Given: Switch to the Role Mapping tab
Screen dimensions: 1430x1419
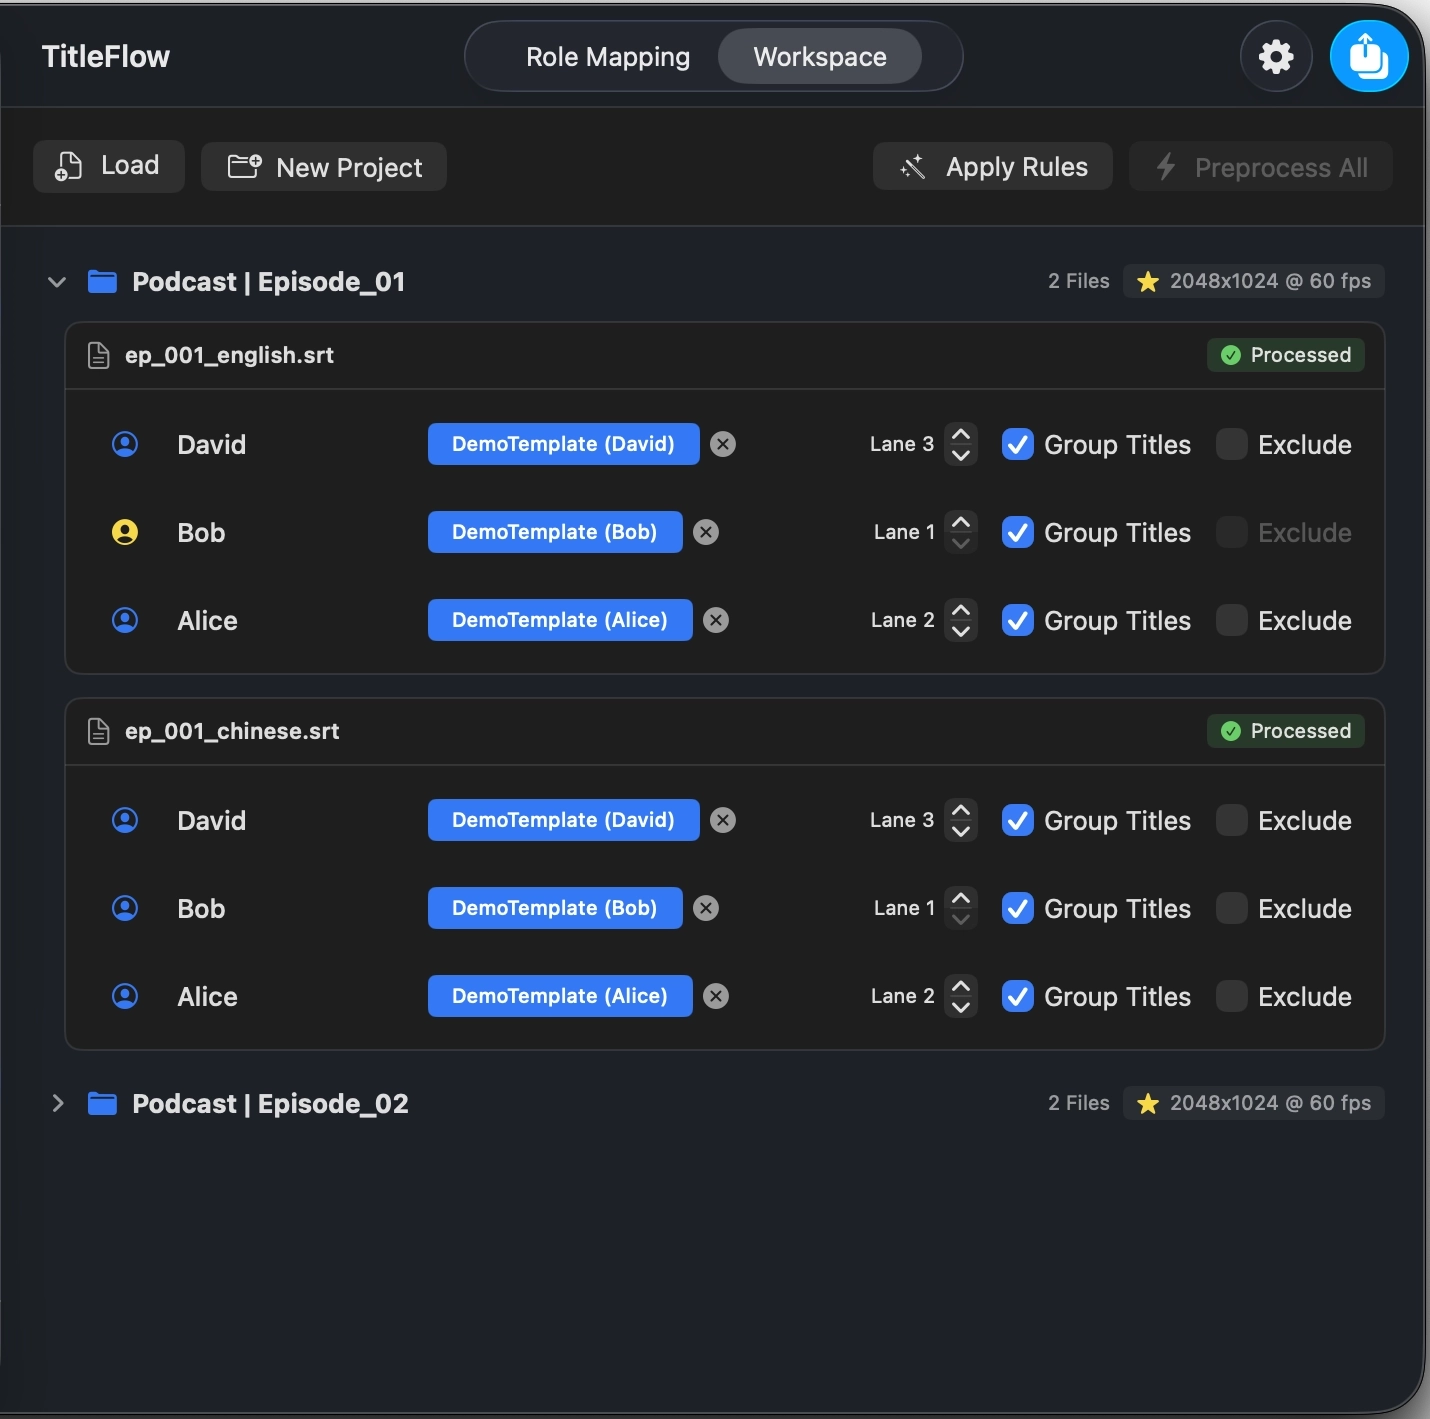Looking at the screenshot, I should point(608,57).
